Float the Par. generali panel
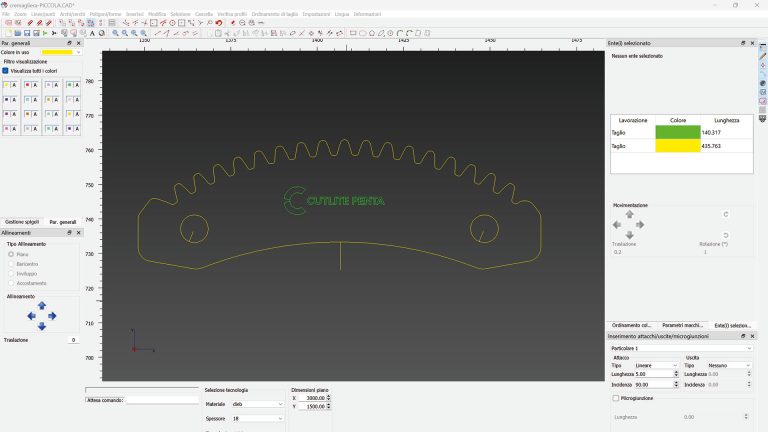 69,43
